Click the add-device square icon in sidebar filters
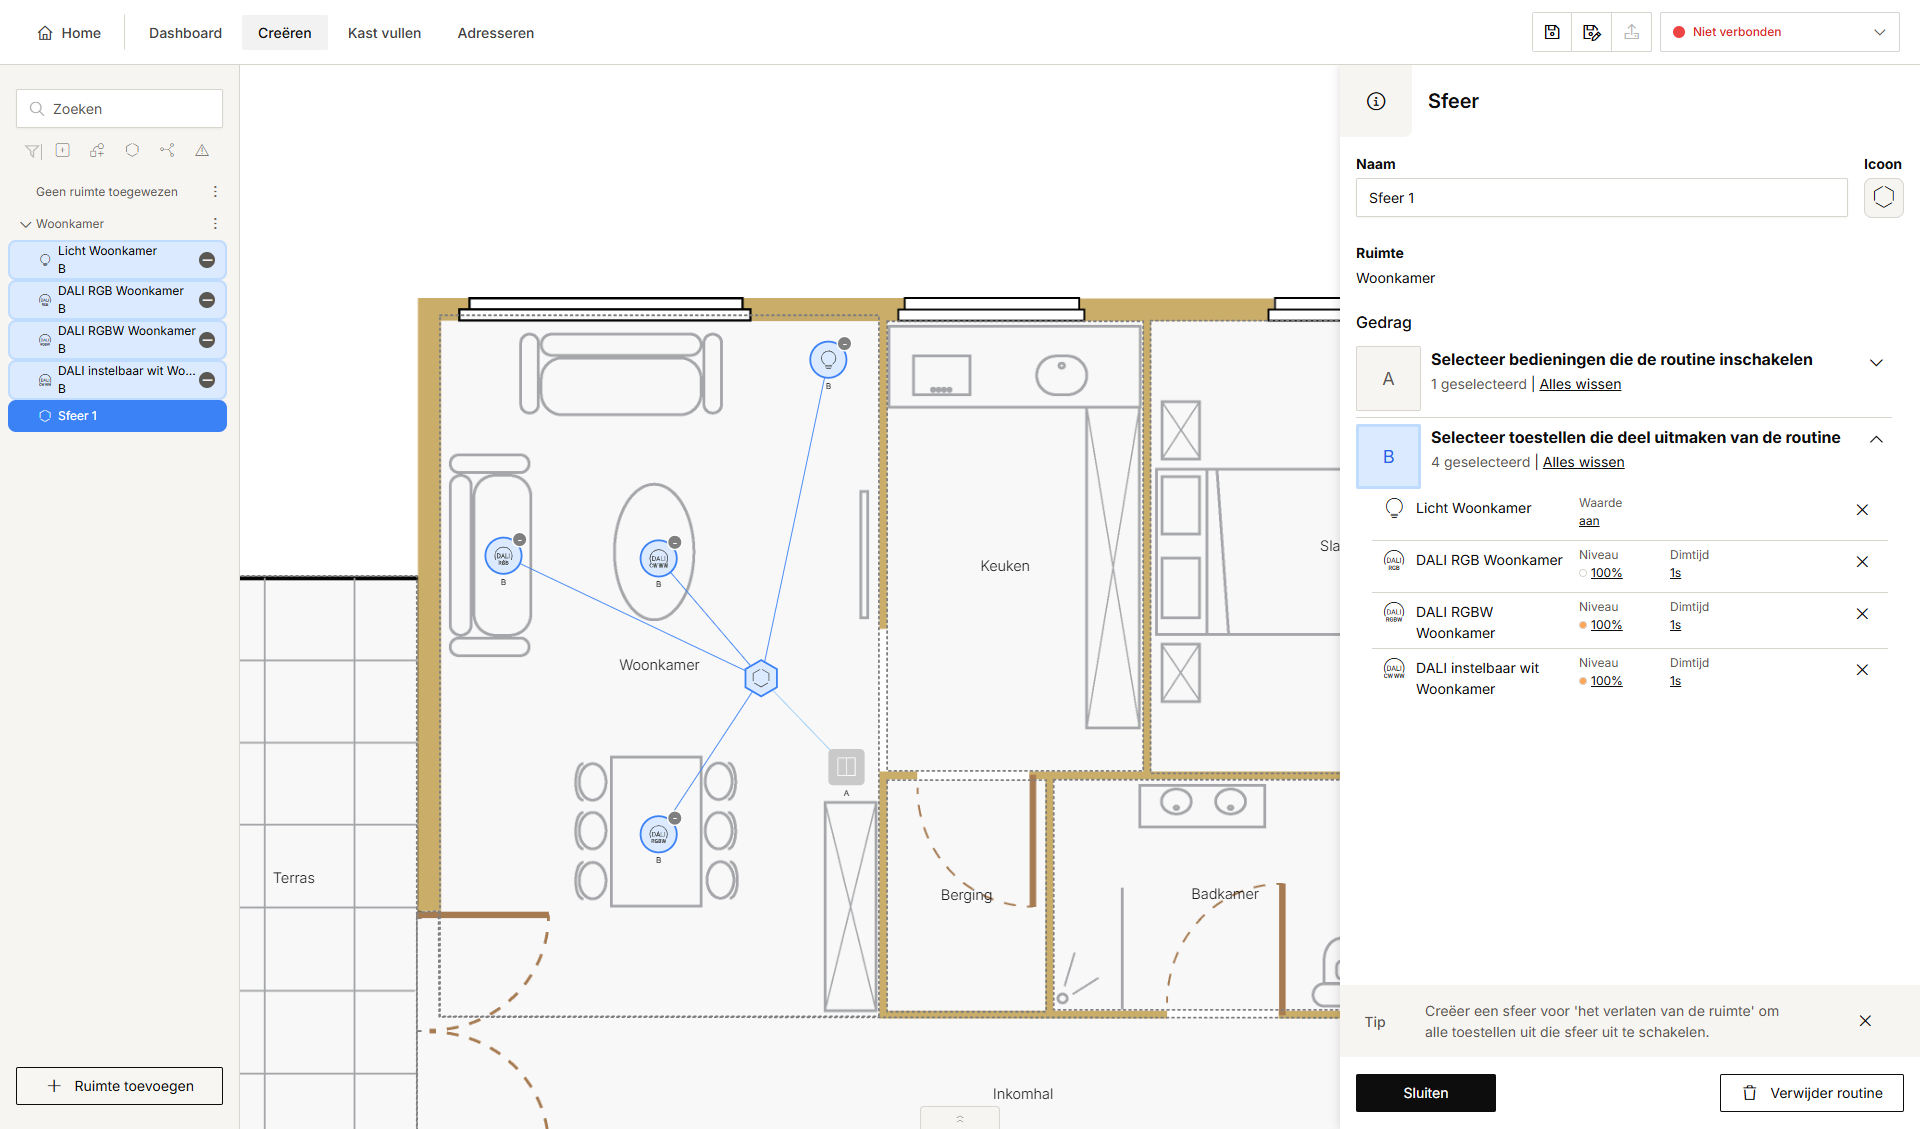 (x=63, y=150)
